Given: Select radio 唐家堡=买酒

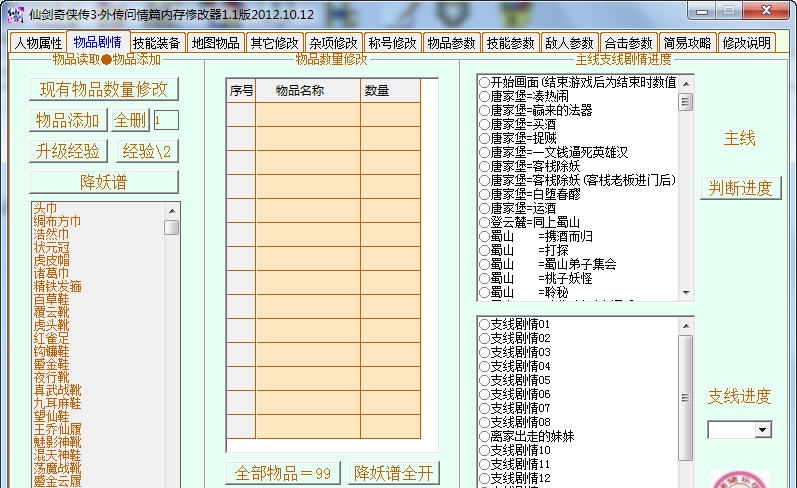Looking at the screenshot, I should [x=484, y=125].
